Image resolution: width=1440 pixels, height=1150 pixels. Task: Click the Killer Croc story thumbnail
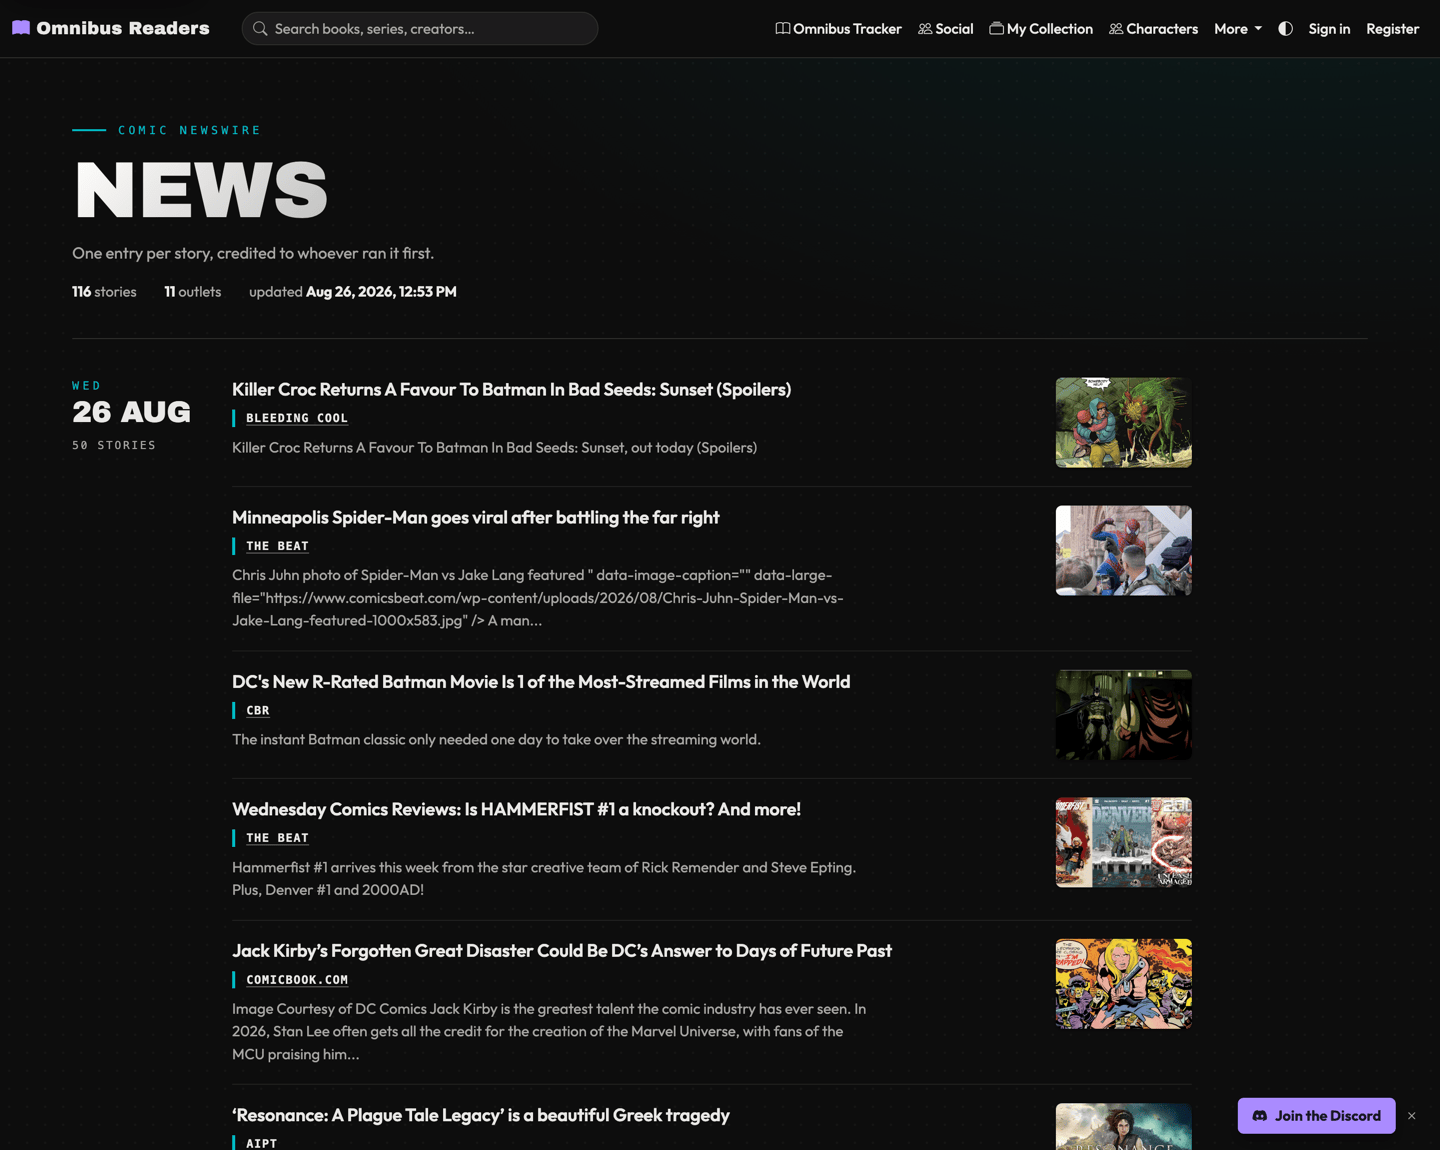(1123, 422)
